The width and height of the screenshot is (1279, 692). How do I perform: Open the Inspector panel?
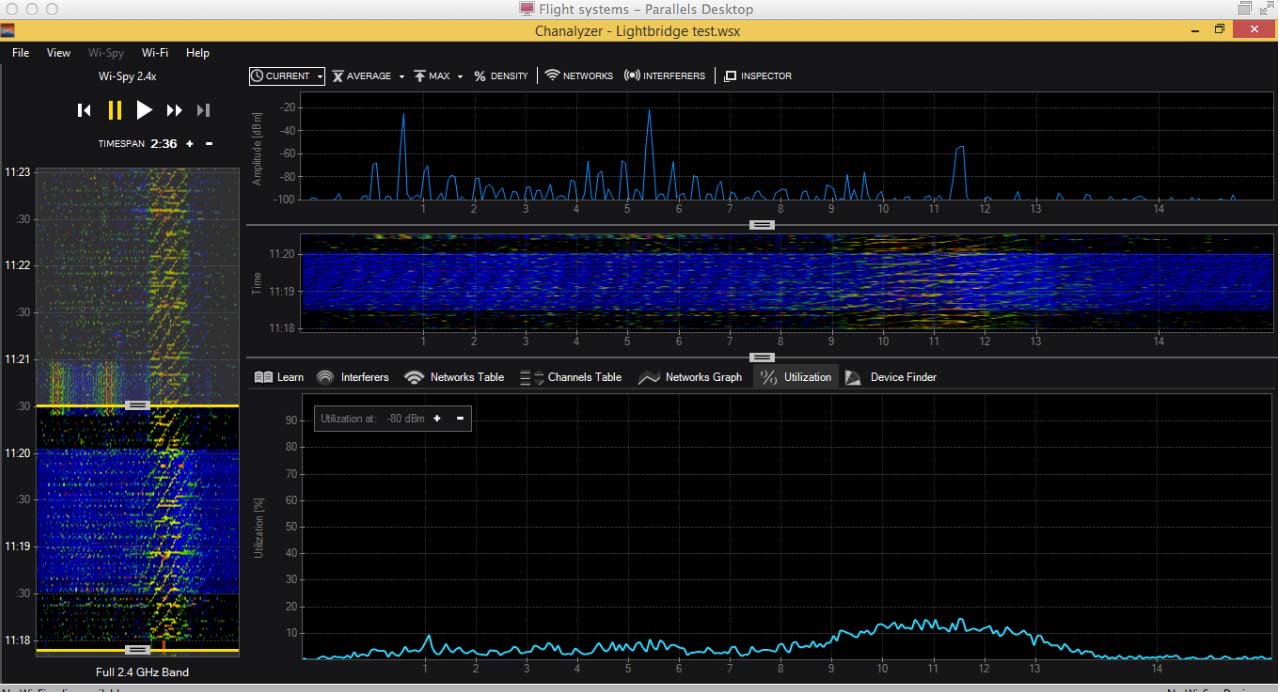pos(757,76)
